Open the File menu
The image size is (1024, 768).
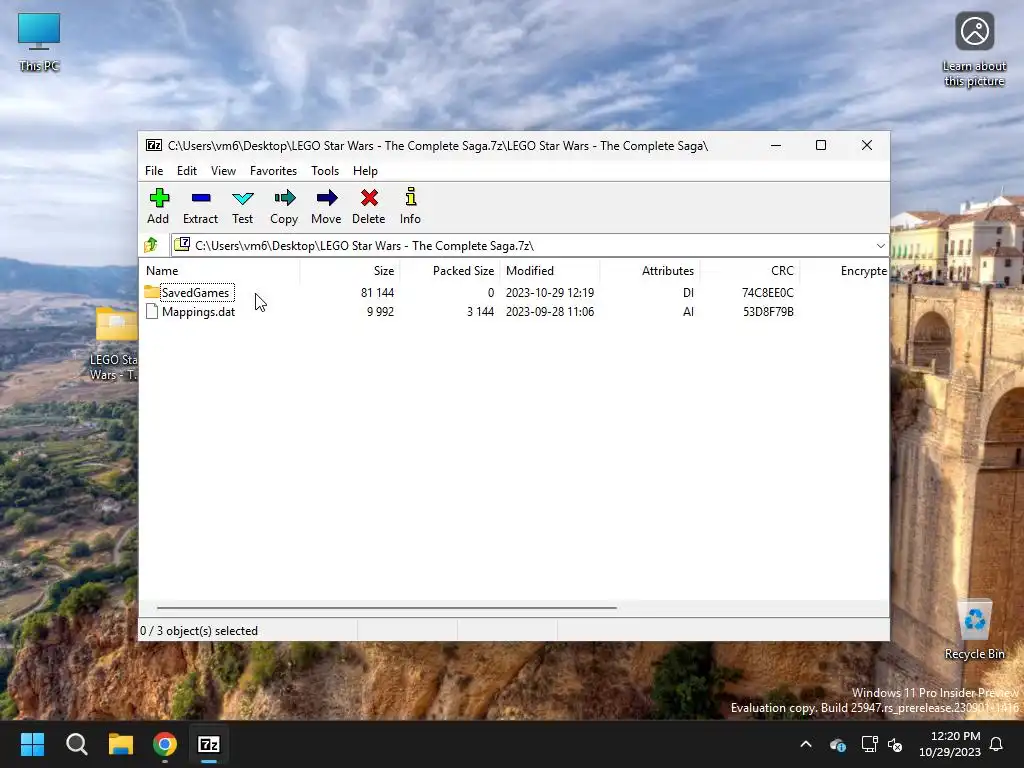click(154, 170)
